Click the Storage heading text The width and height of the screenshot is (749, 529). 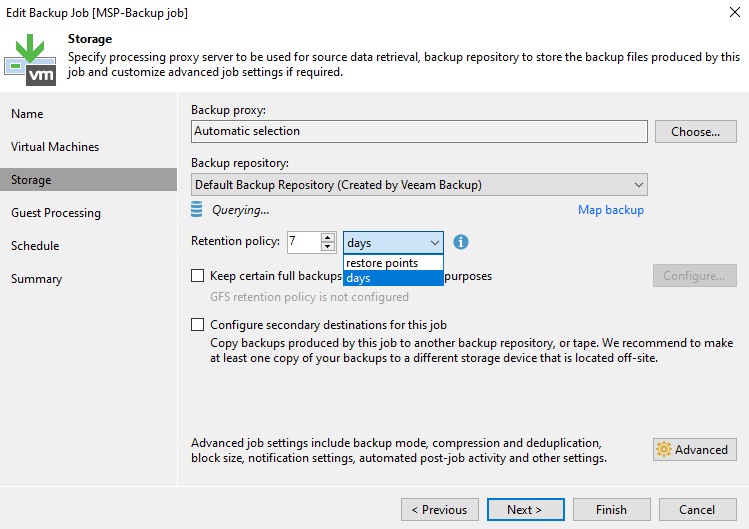[90, 39]
